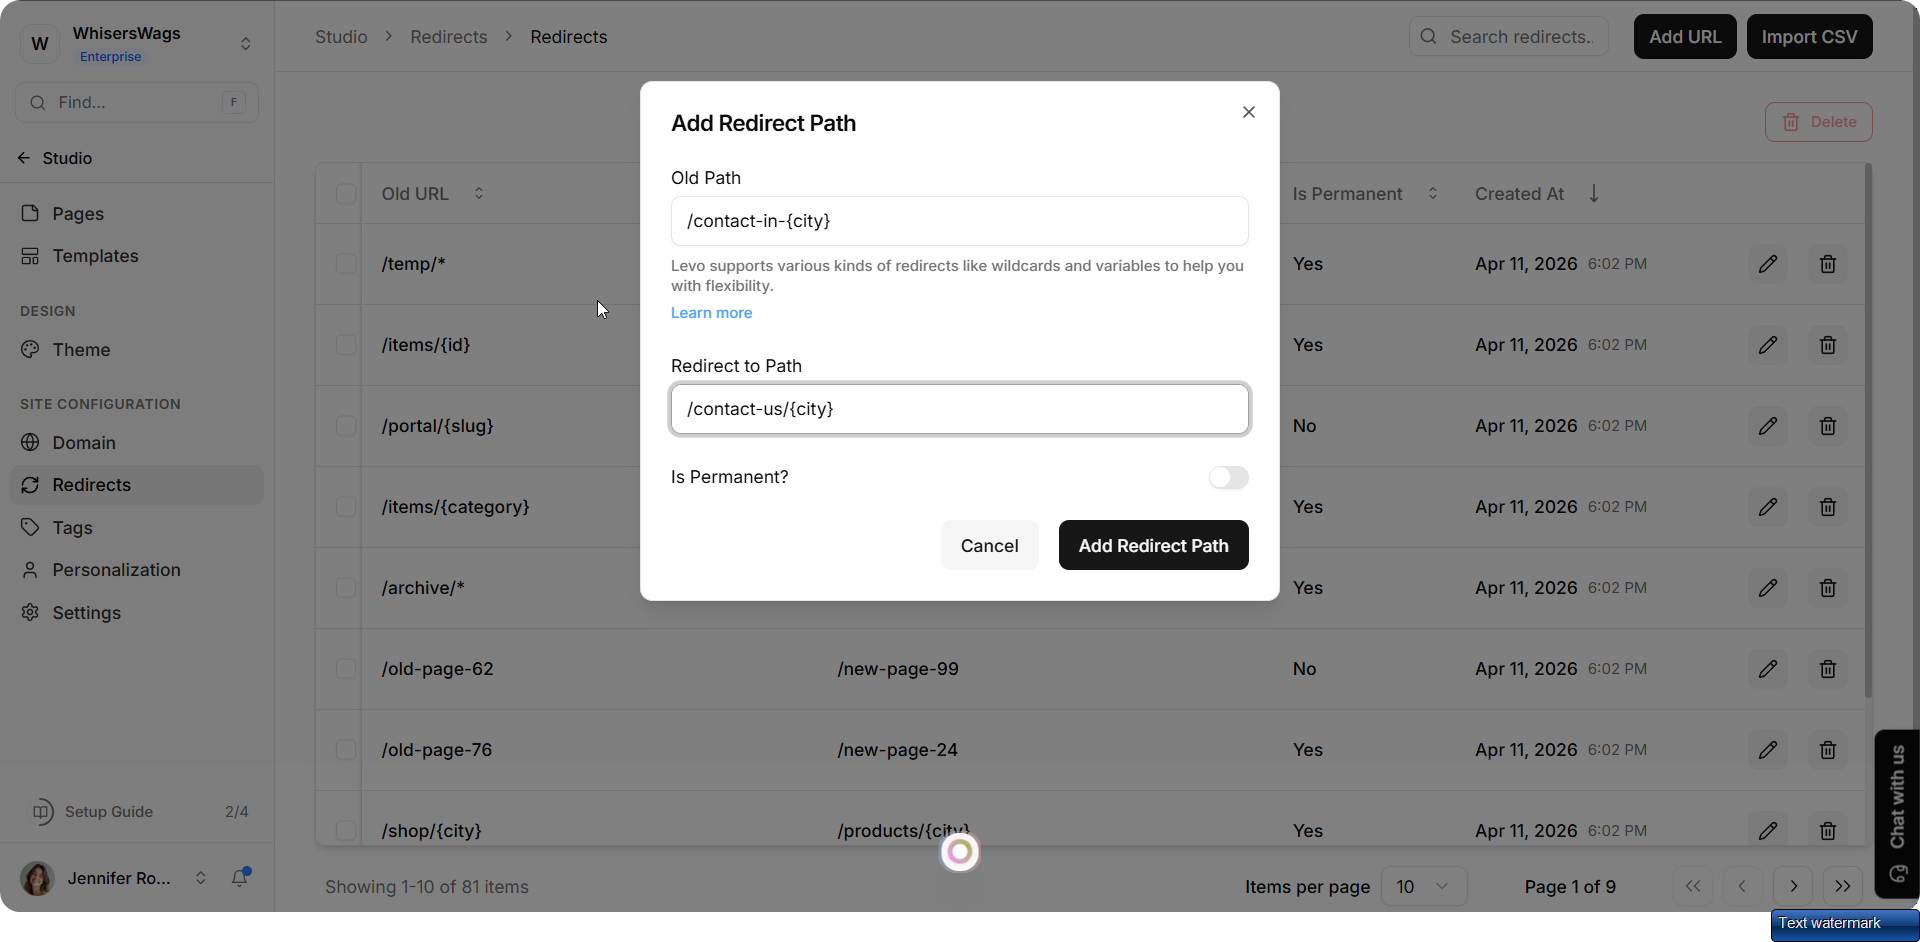Click trash icon for /items/{category} row
1920x942 pixels.
pos(1827,507)
